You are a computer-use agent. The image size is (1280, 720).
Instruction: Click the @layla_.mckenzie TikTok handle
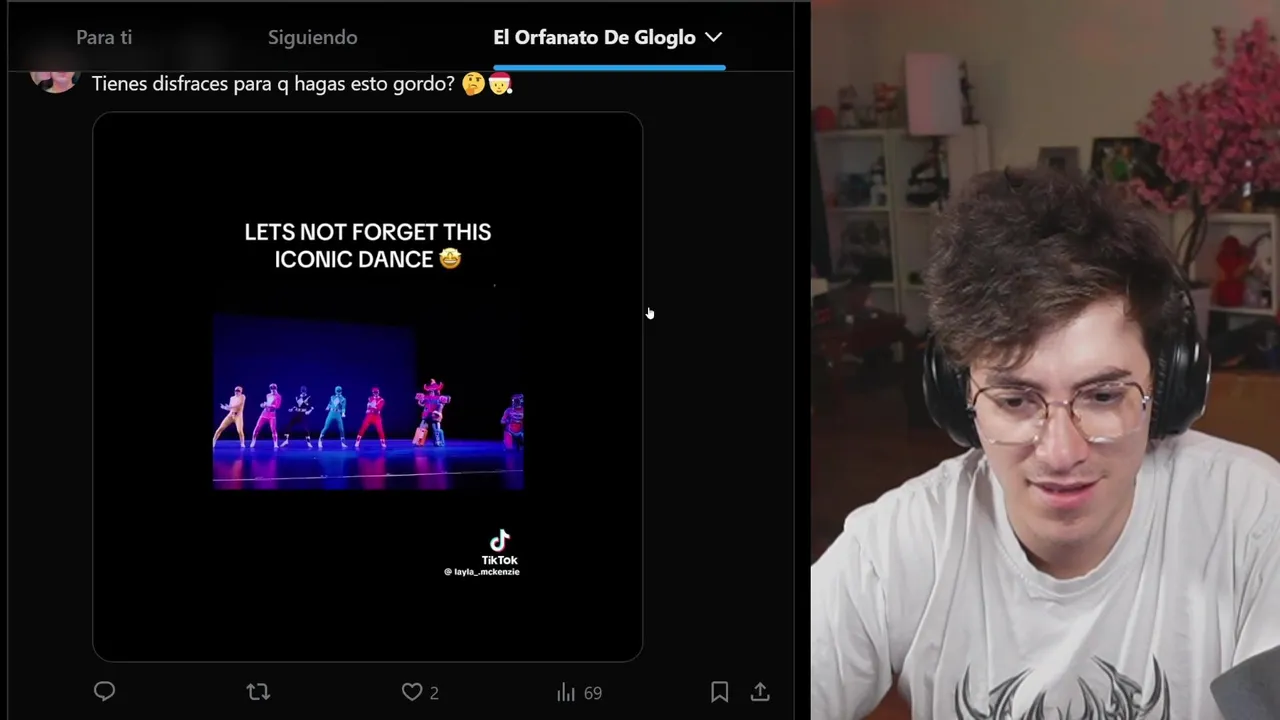[482, 572]
